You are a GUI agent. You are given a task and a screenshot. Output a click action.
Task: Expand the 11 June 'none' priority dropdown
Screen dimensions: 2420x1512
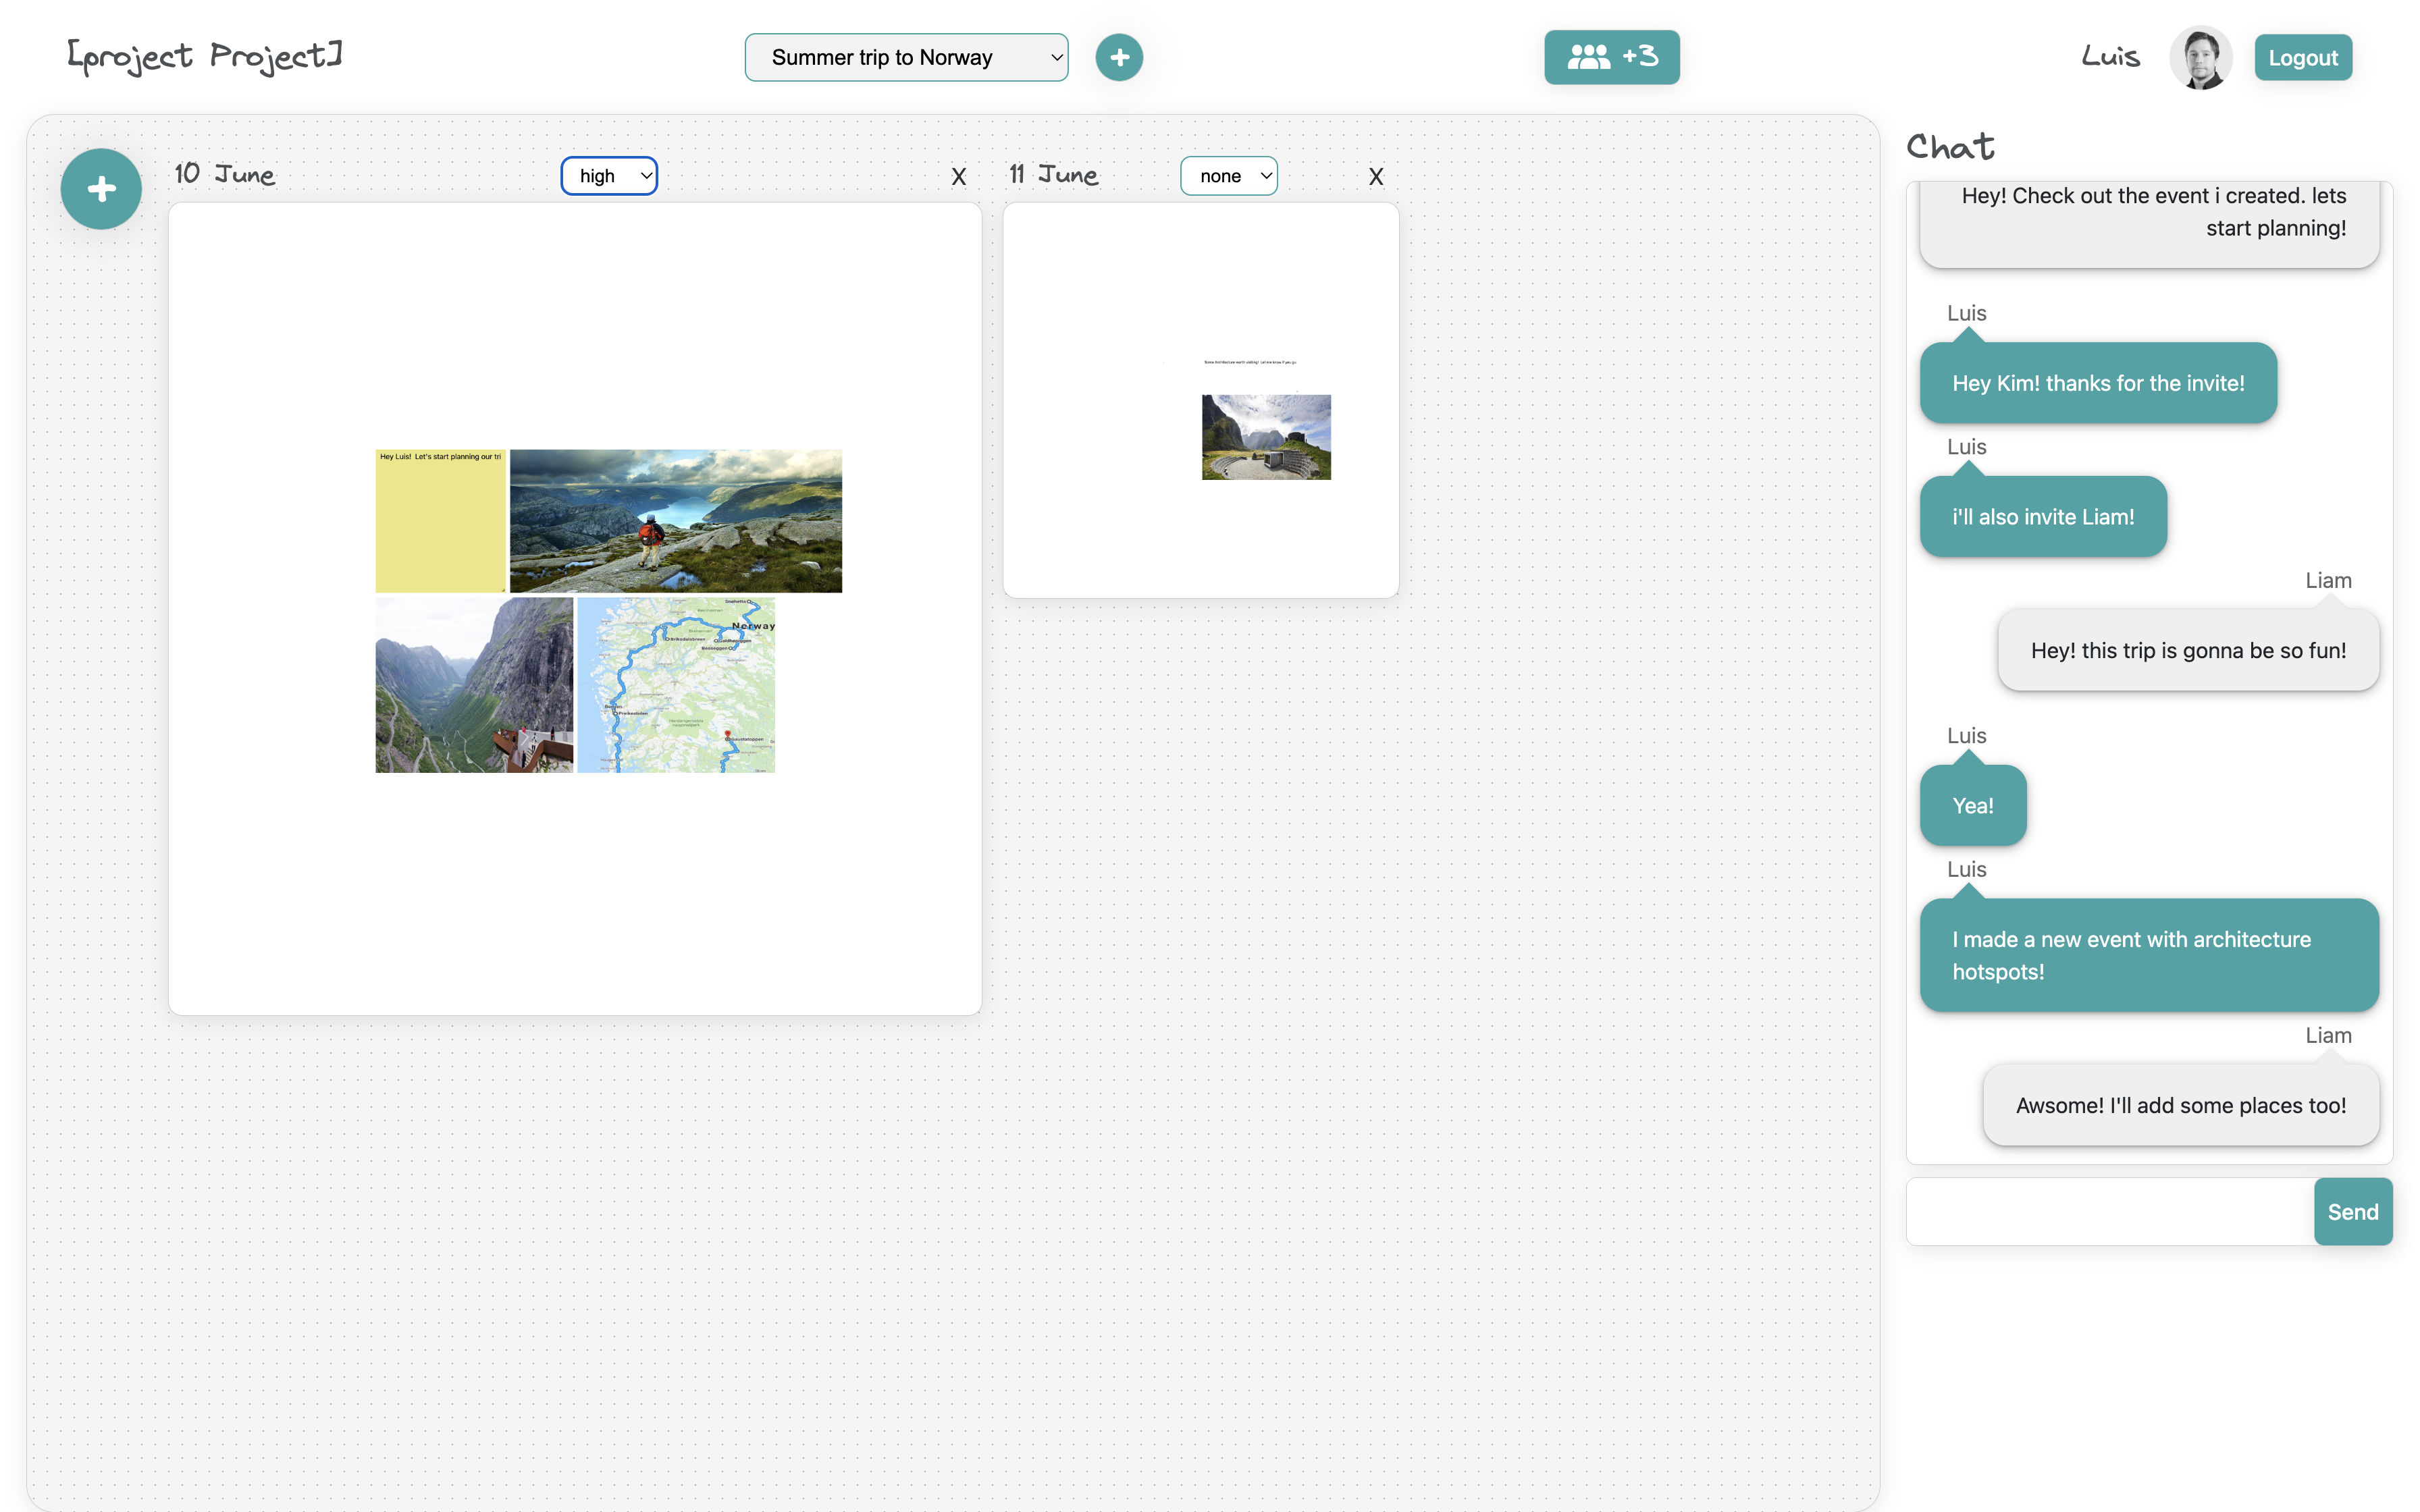point(1228,176)
